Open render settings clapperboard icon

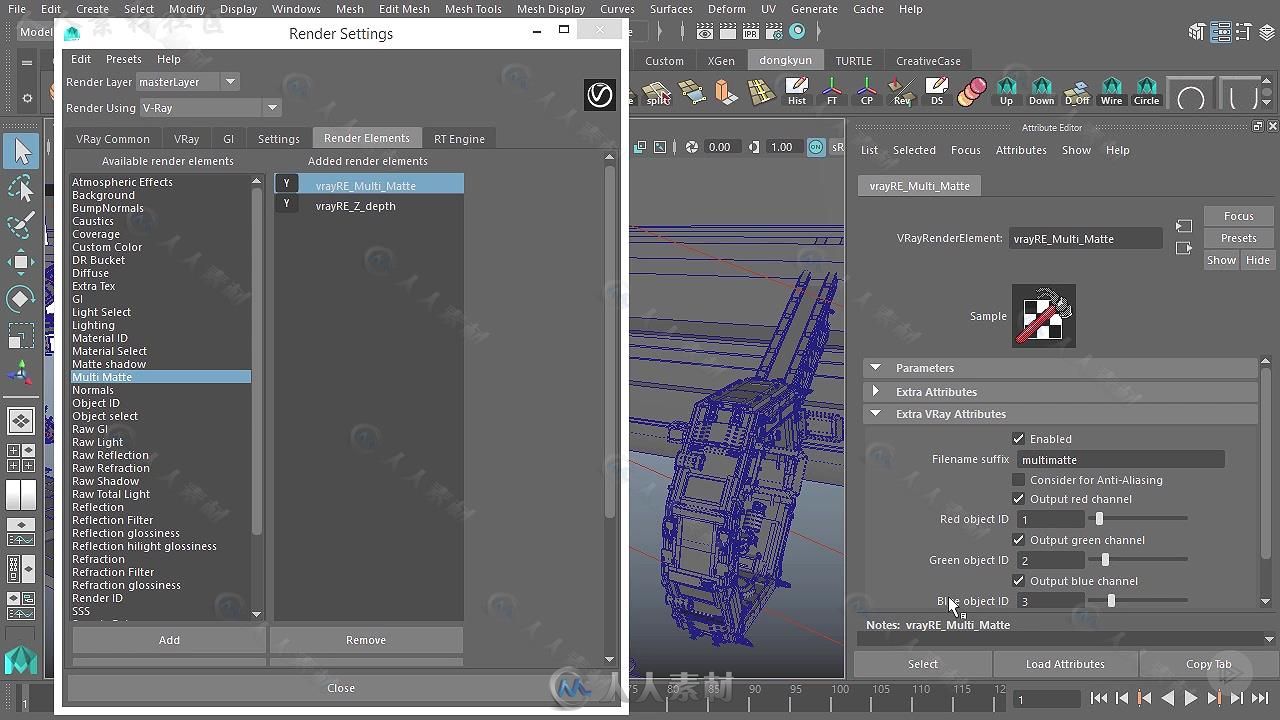click(x=774, y=32)
